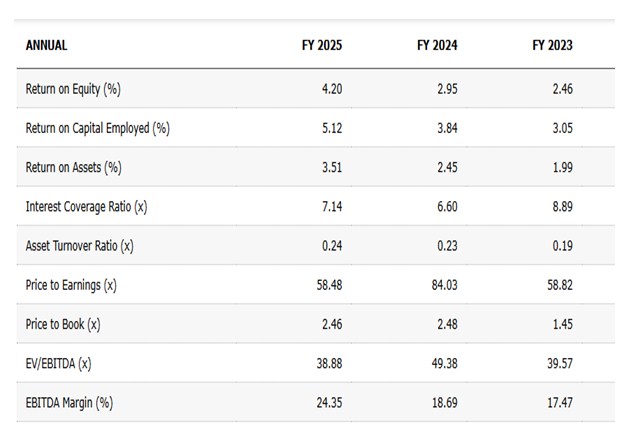Select the FY 2024 column header
630x441 pixels.
click(436, 45)
